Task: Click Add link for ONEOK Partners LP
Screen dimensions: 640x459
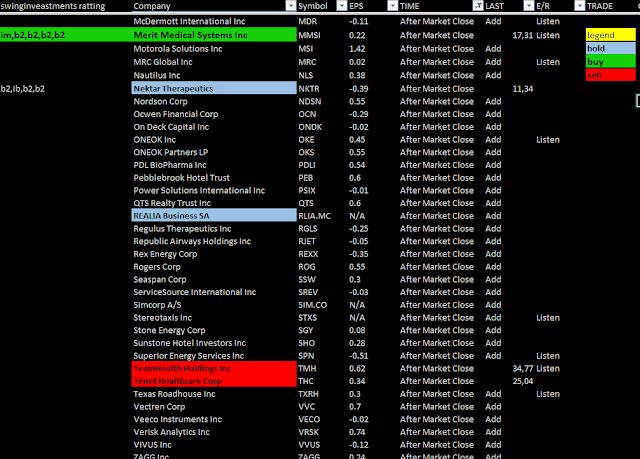Action: point(493,152)
